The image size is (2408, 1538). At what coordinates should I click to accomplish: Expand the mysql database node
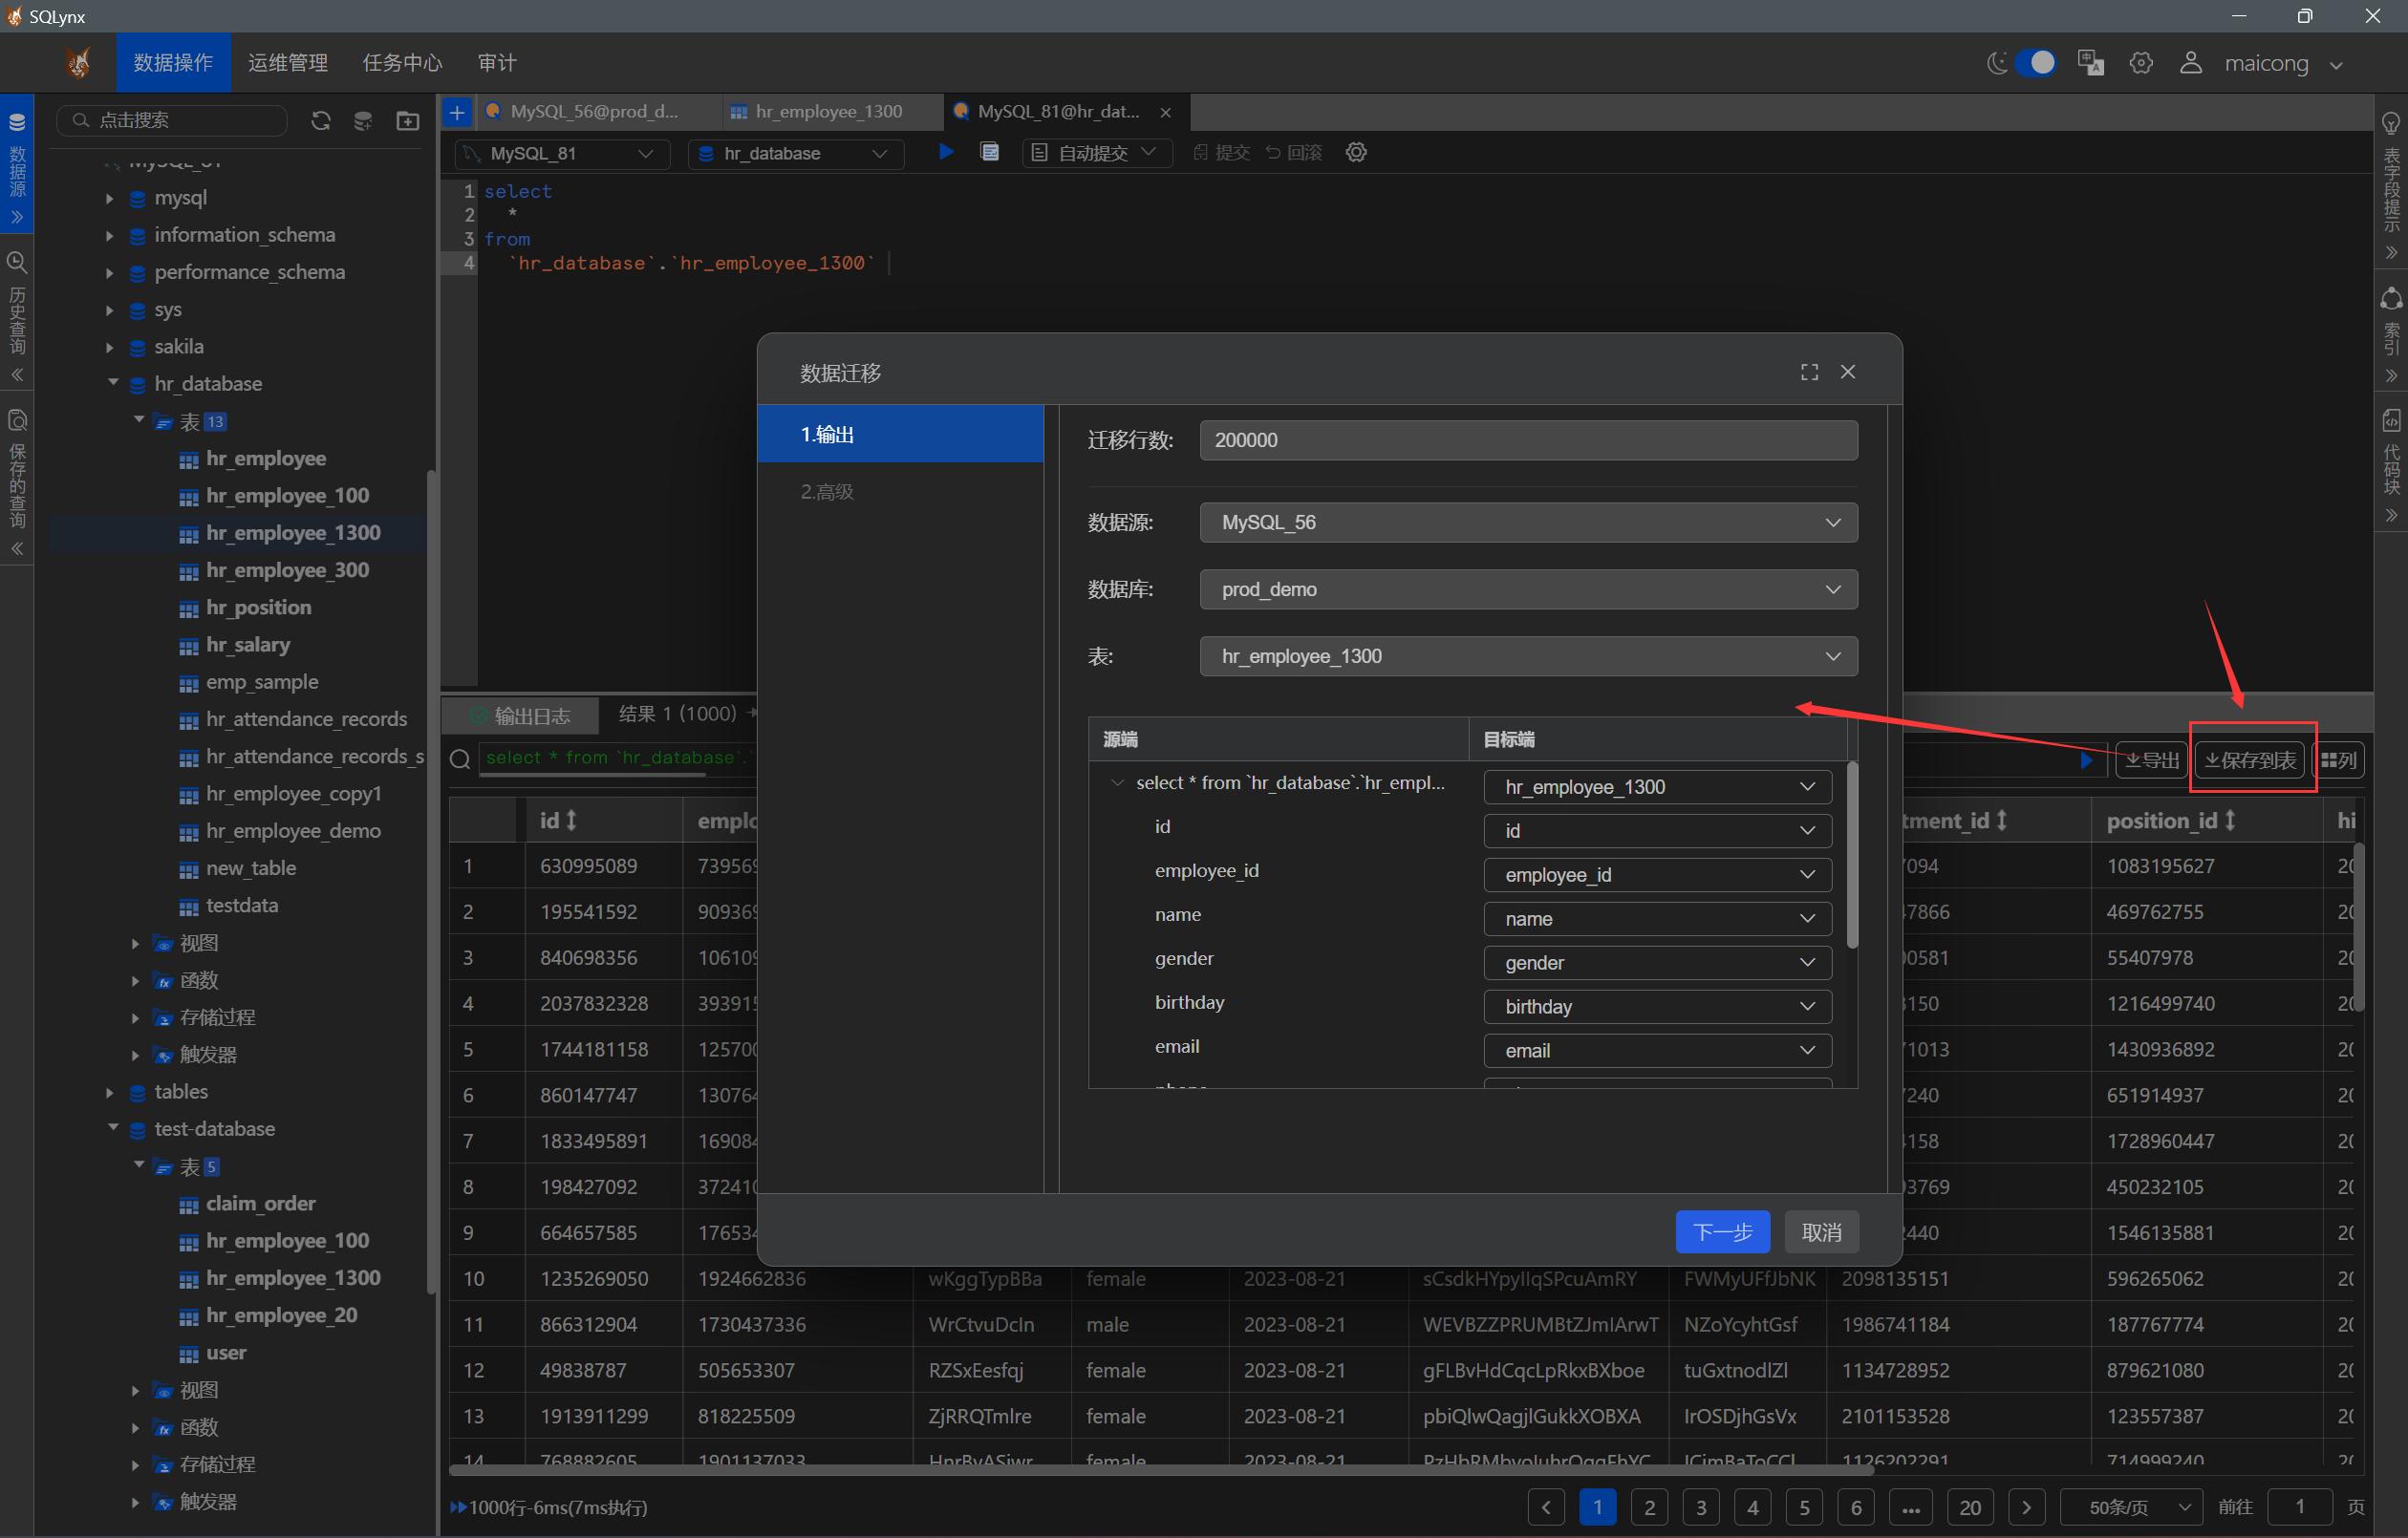pyautogui.click(x=109, y=198)
